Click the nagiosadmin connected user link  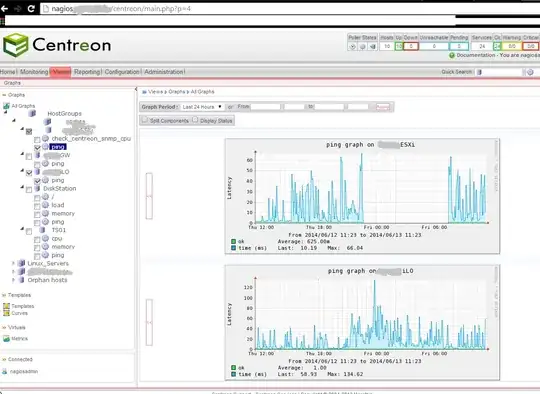coord(24,371)
